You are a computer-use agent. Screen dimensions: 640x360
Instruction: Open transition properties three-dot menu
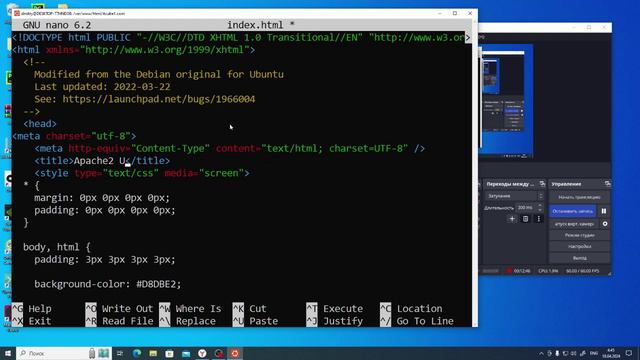pos(538,219)
